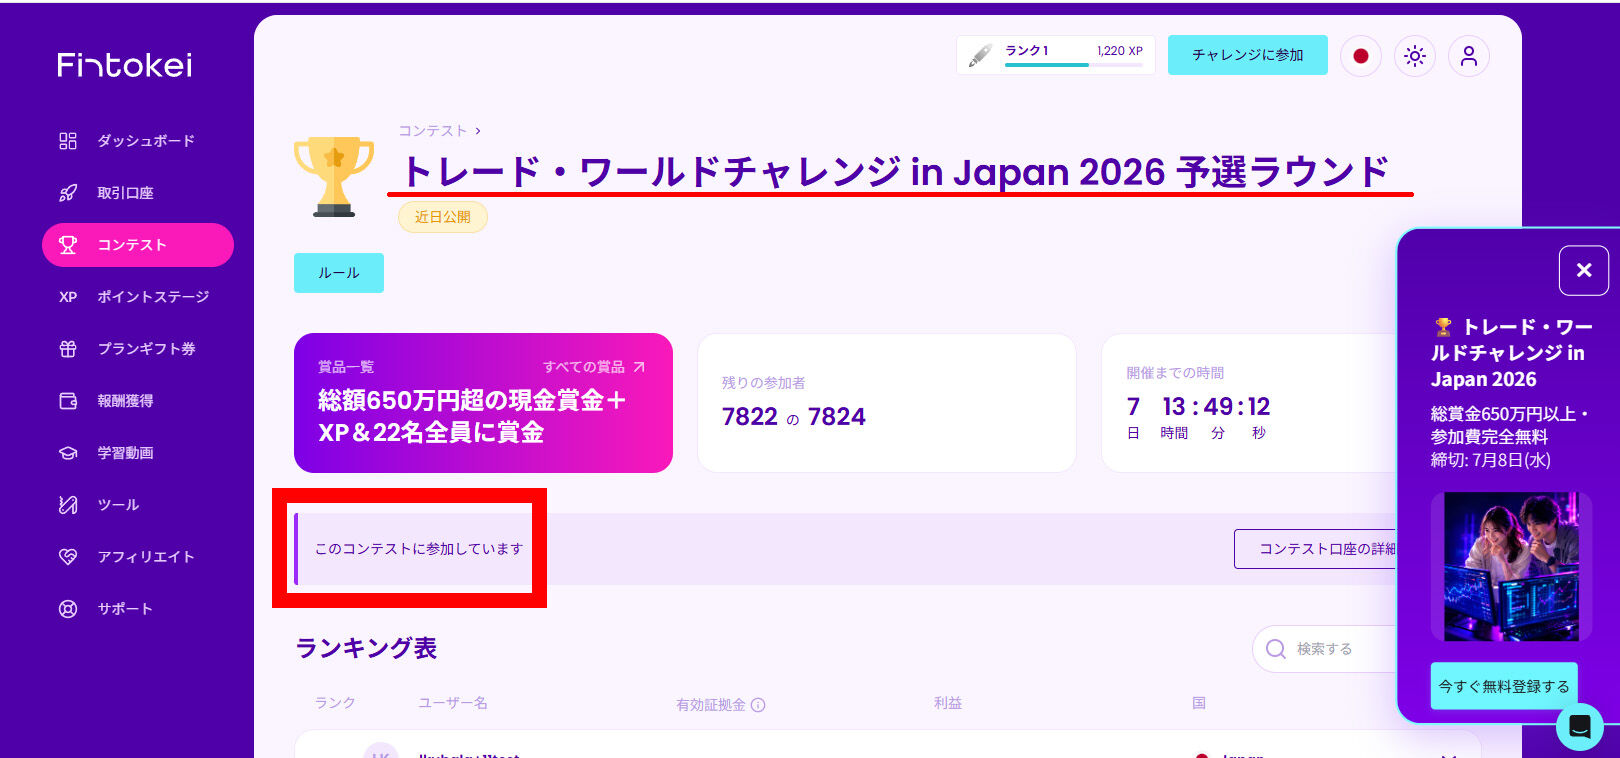The image size is (1620, 758).
Task: Click the チャレンジに参加 button
Action: click(x=1248, y=55)
